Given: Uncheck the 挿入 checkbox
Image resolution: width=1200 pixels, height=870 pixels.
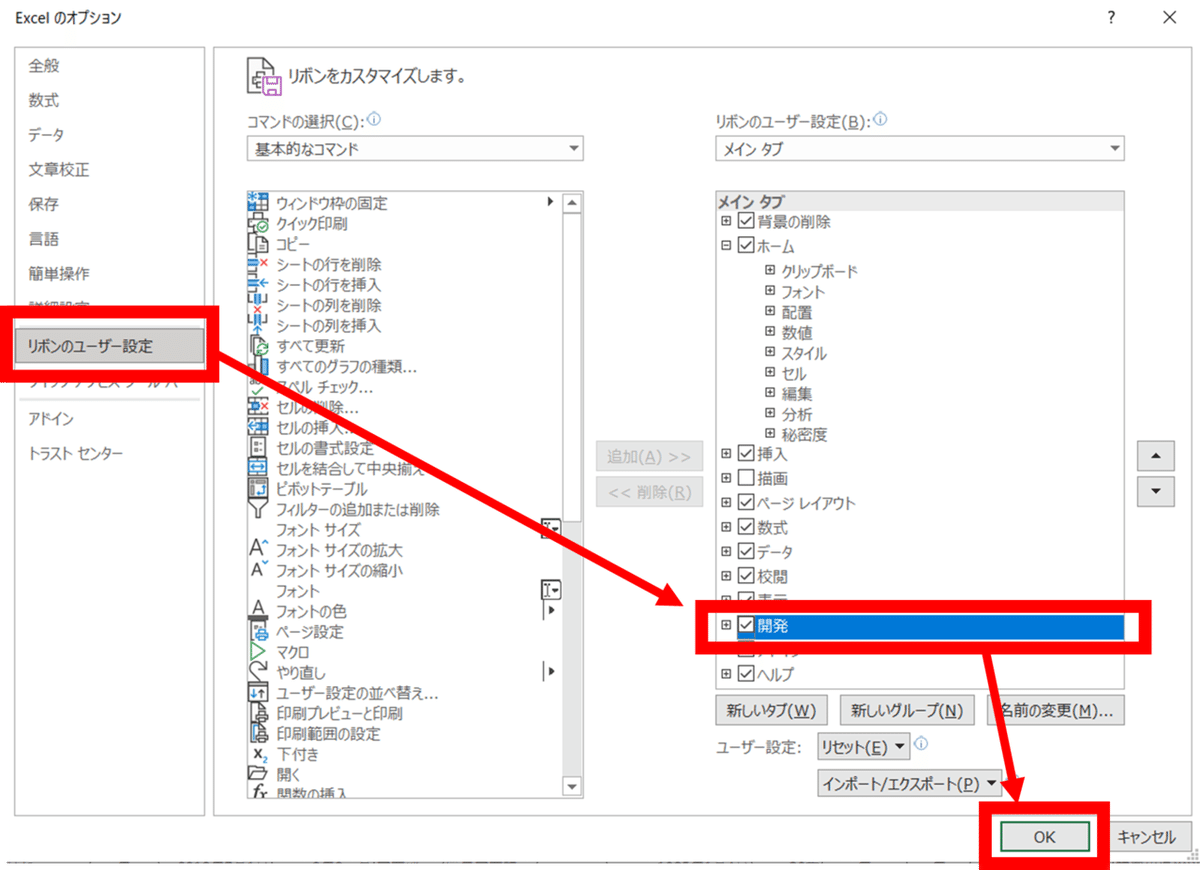Looking at the screenshot, I should (746, 454).
